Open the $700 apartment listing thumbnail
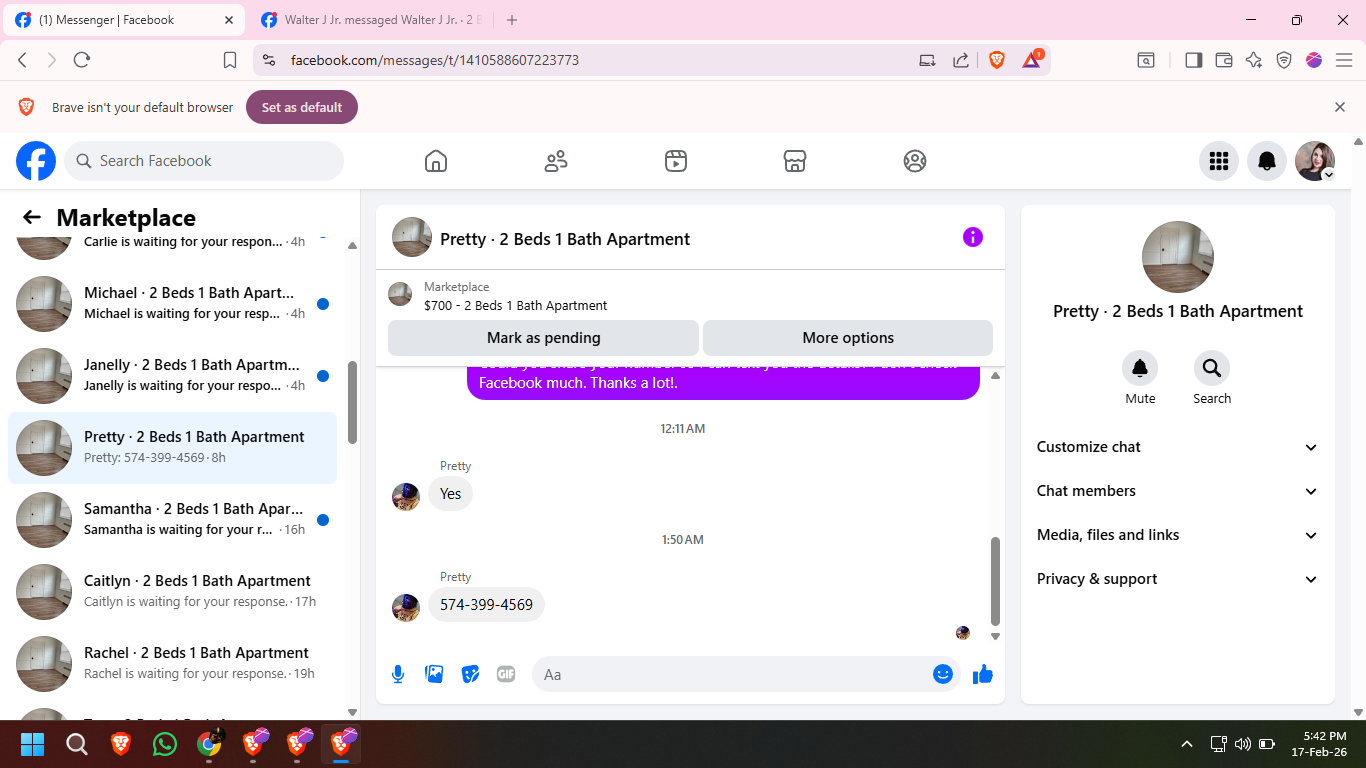The width and height of the screenshot is (1366, 768). (x=400, y=294)
